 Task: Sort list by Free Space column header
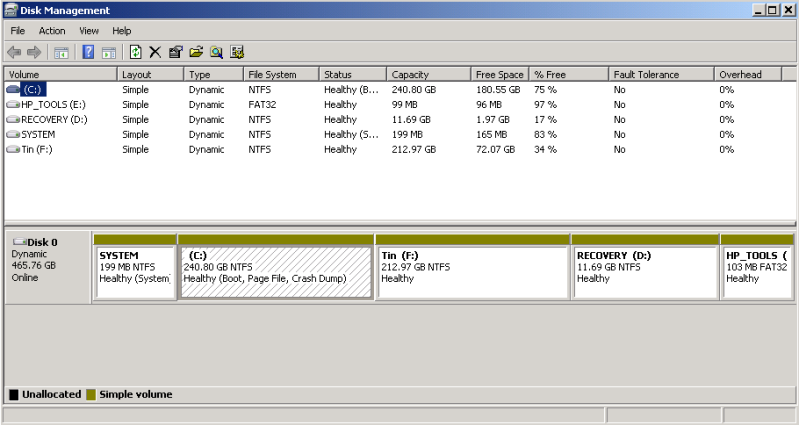500,75
